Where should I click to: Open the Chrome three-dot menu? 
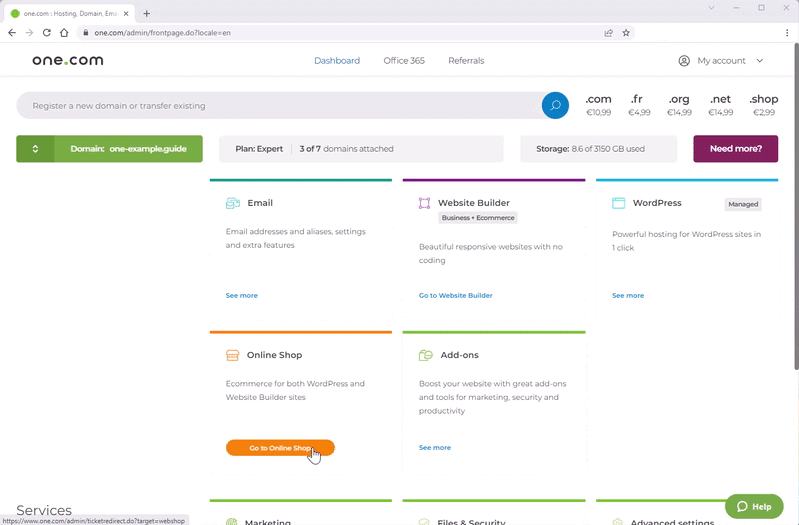[x=787, y=33]
